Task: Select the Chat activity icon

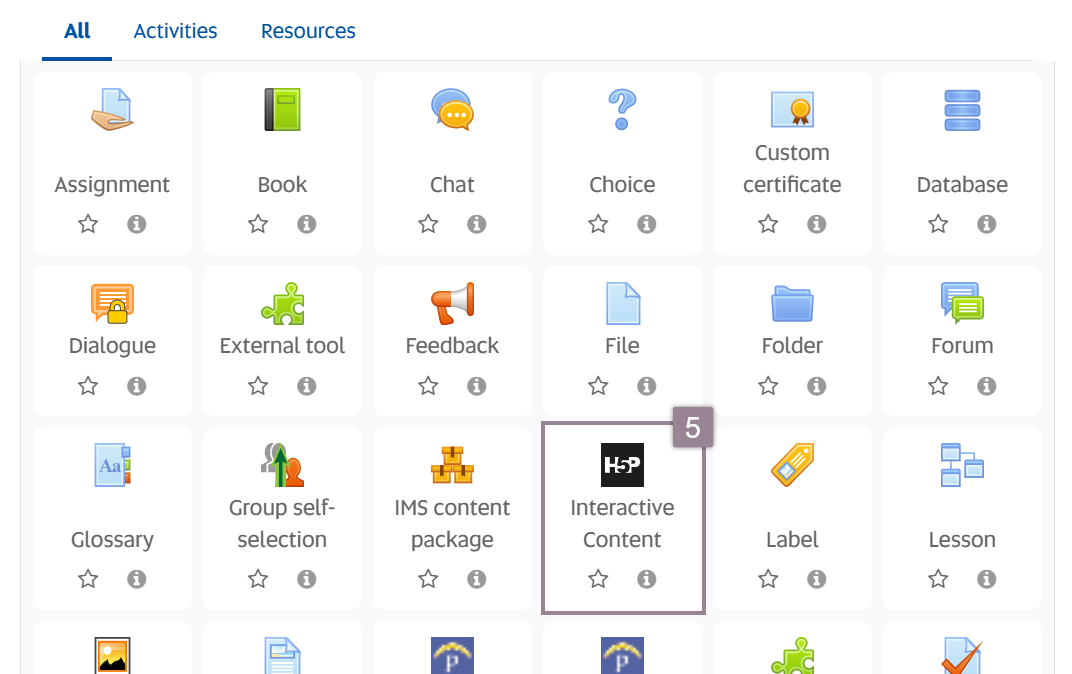Action: (x=452, y=110)
